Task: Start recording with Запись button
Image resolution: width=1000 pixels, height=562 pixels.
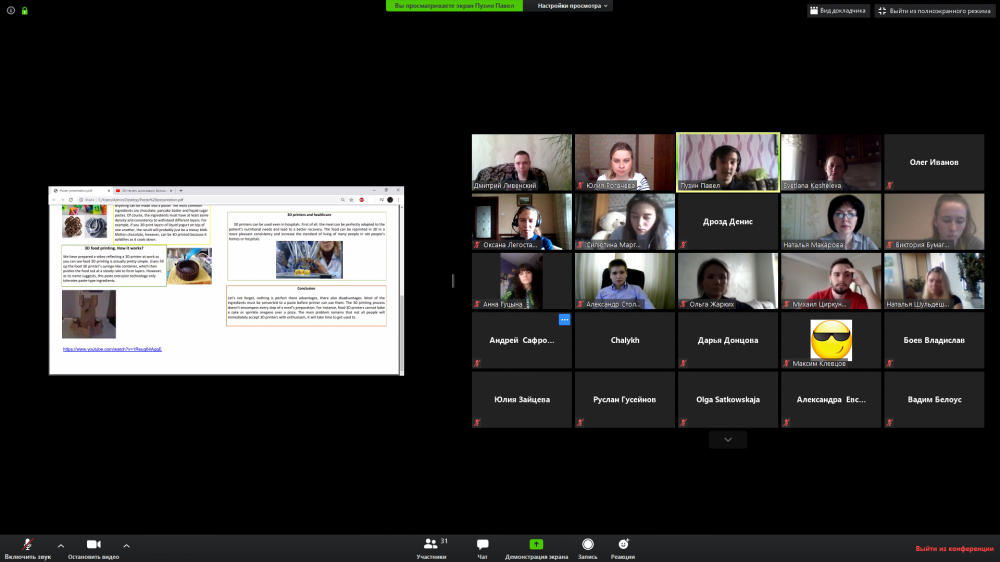Action: (588, 545)
